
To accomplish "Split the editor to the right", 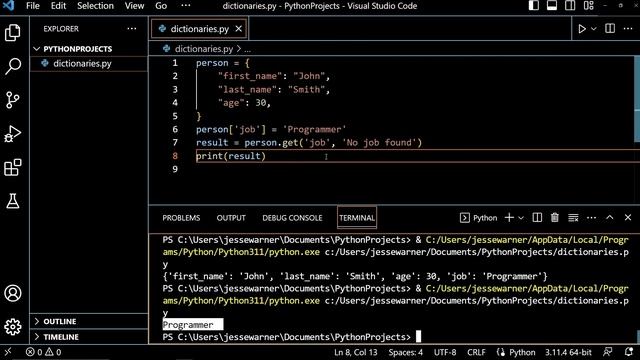I will (x=610, y=29).
